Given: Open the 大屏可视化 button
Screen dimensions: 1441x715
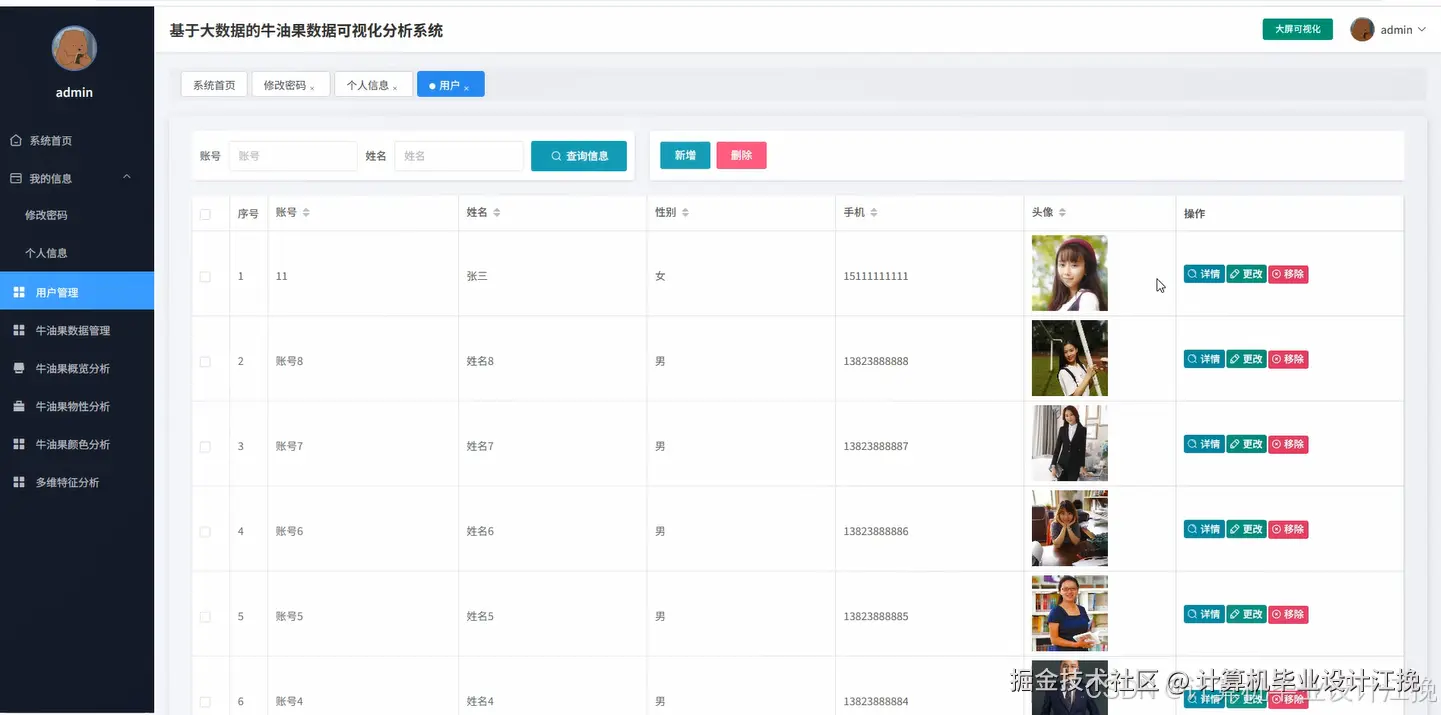Looking at the screenshot, I should pyautogui.click(x=1297, y=29).
